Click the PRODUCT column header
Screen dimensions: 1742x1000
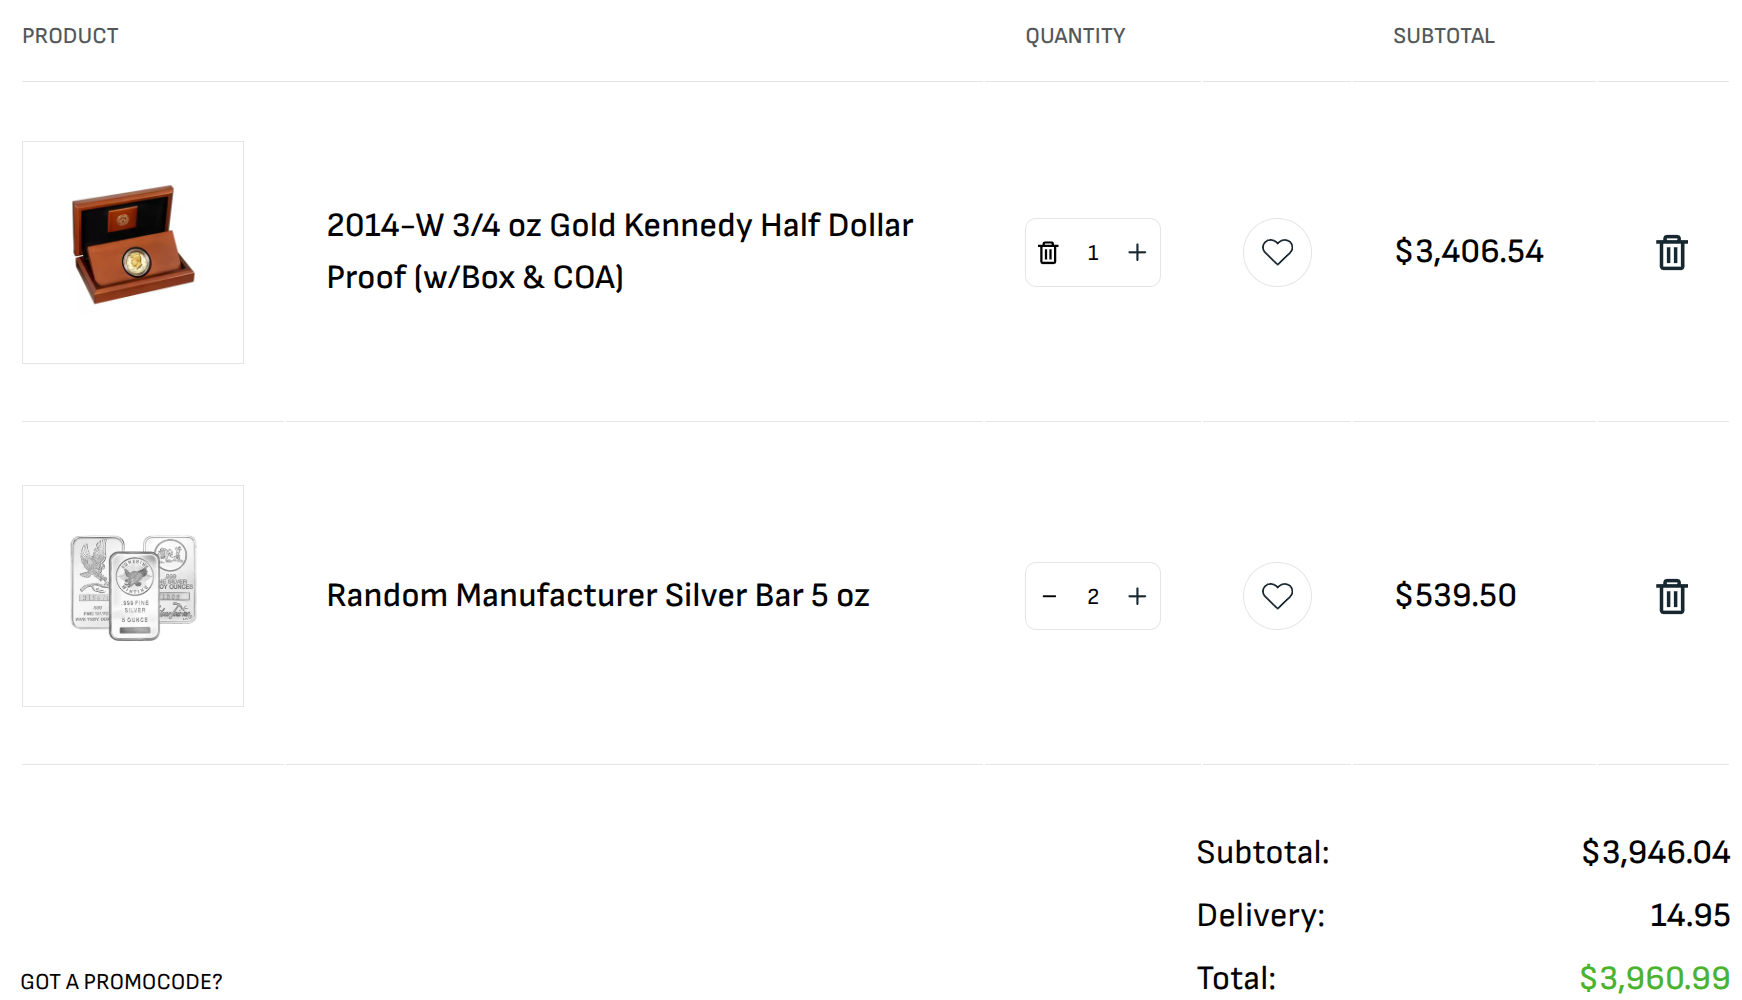tap(70, 36)
